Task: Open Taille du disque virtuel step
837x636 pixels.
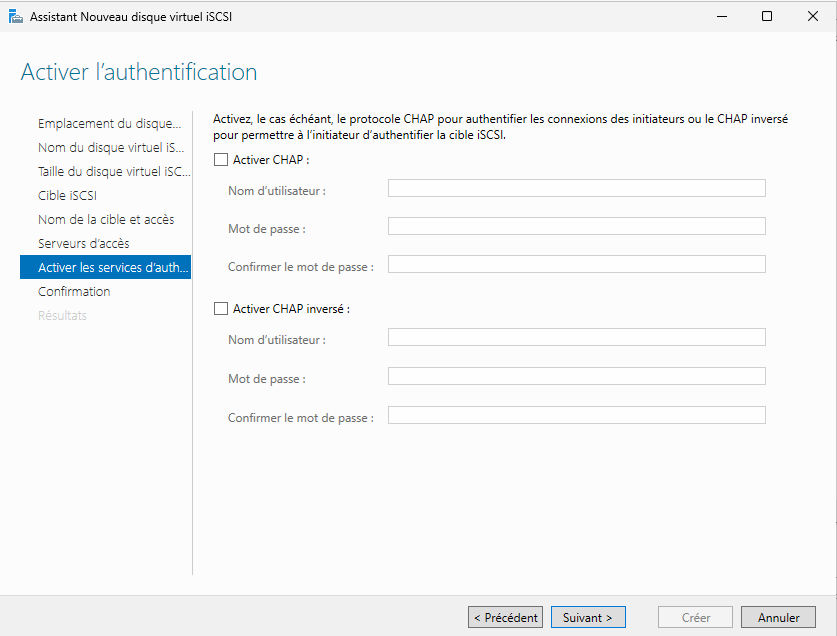Action: 113,171
